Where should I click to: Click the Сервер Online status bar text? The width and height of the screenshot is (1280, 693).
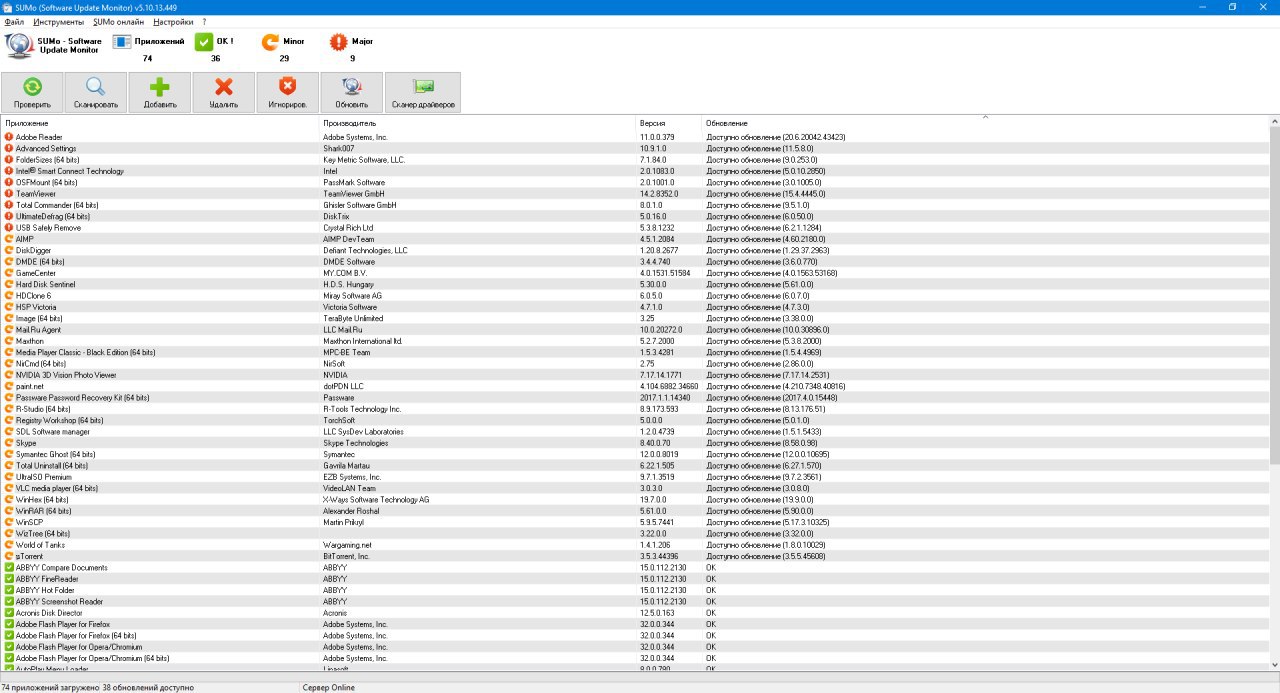[328, 688]
